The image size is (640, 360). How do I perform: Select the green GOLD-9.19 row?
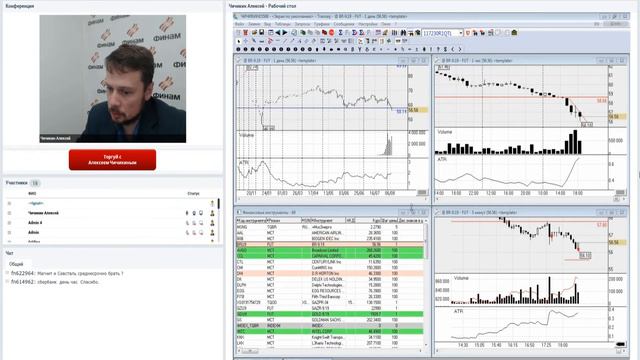click(x=330, y=314)
